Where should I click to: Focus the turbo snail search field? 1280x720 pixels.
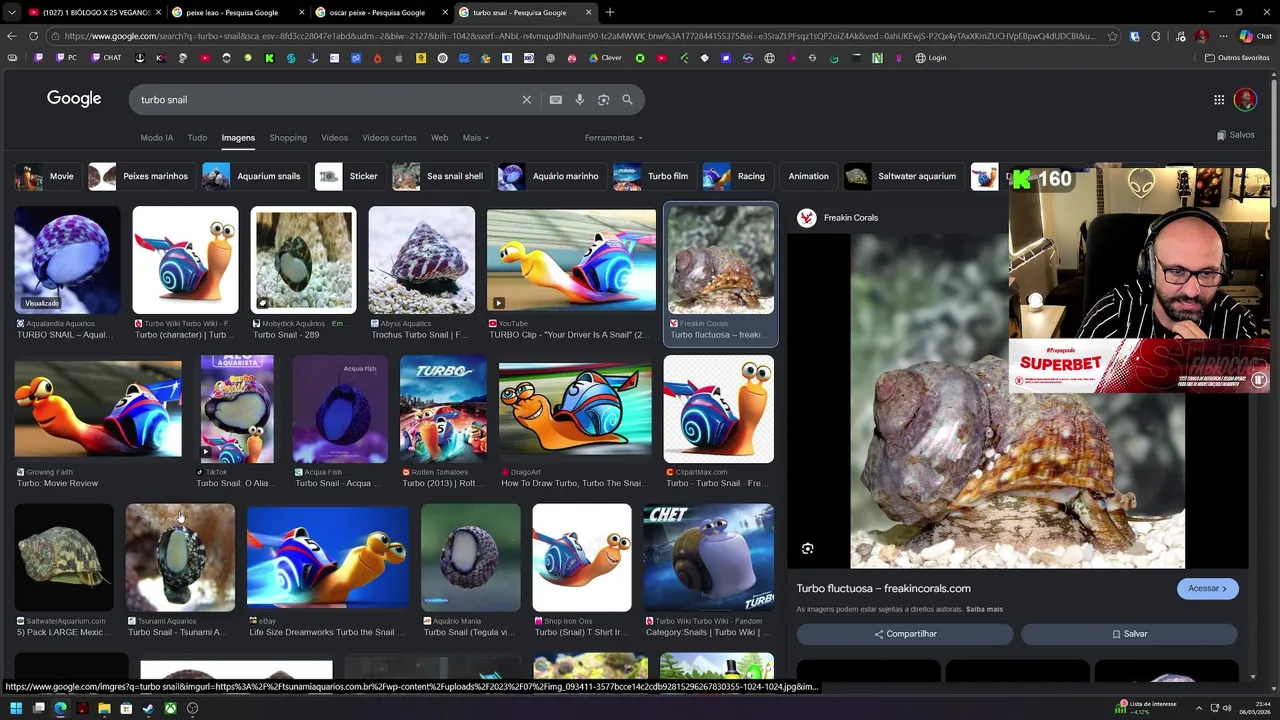click(325, 100)
